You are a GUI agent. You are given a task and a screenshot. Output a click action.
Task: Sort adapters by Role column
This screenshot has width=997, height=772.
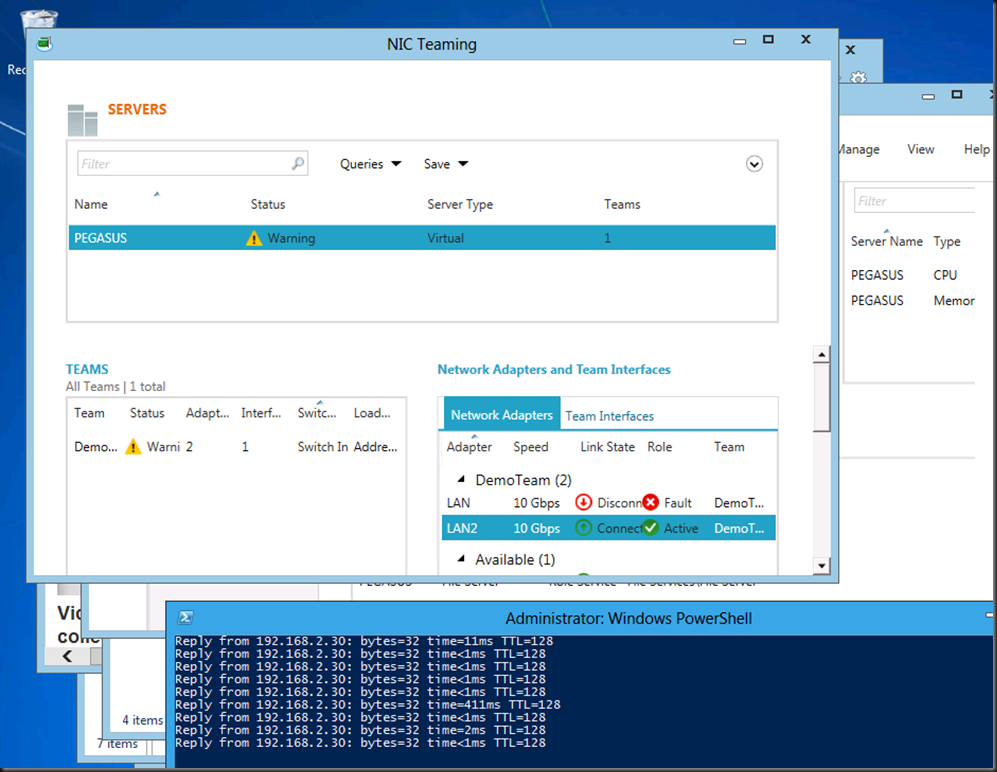pyautogui.click(x=659, y=446)
